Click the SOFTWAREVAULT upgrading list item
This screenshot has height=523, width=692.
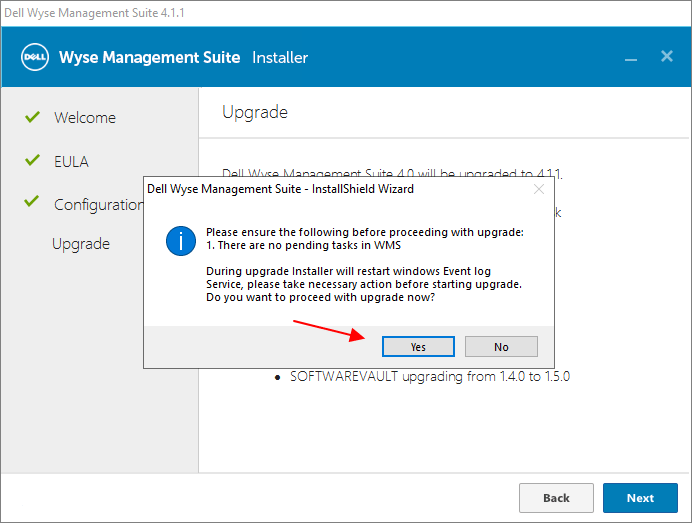coord(430,376)
